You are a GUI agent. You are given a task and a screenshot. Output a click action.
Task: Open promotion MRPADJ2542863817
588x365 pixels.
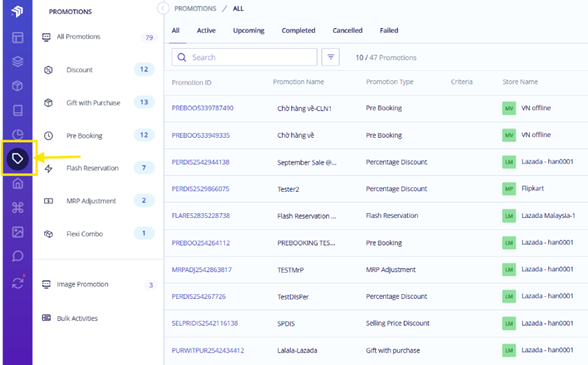click(202, 269)
